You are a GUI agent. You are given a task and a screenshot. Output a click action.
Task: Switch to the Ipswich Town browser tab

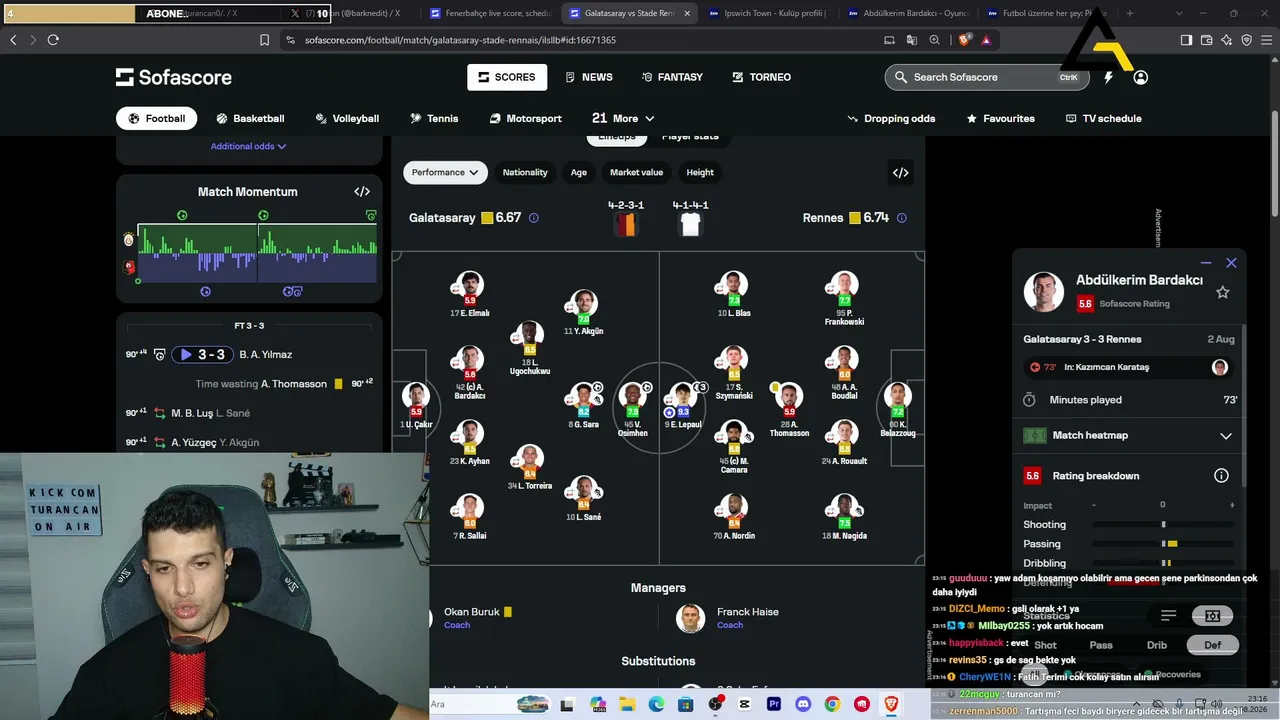tap(767, 13)
